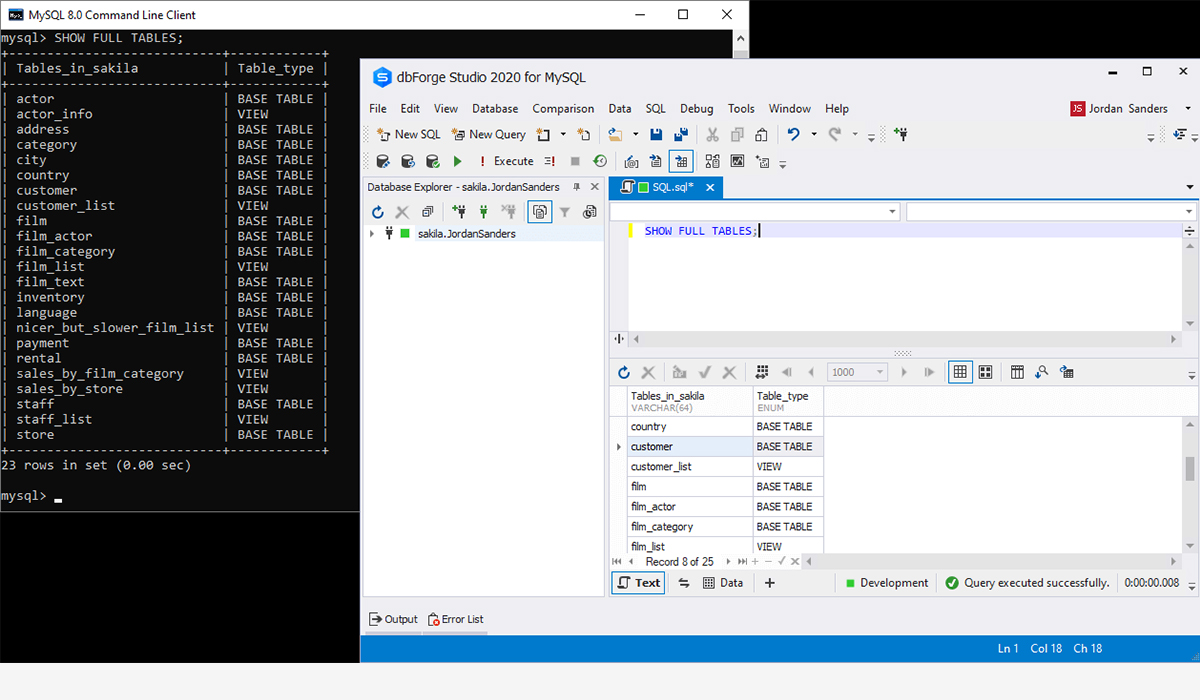The image size is (1200, 700).
Task: Go to the next record in navigator
Action: point(728,562)
